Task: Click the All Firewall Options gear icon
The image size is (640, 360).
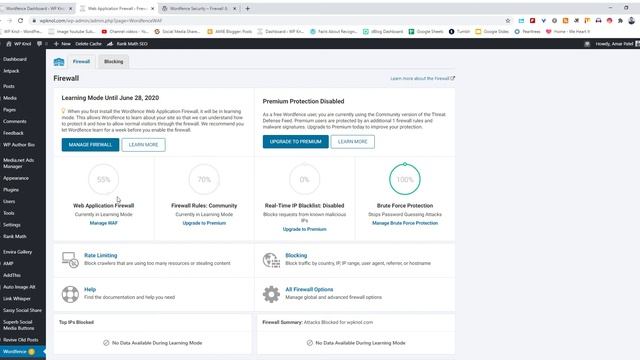Action: coord(271,294)
